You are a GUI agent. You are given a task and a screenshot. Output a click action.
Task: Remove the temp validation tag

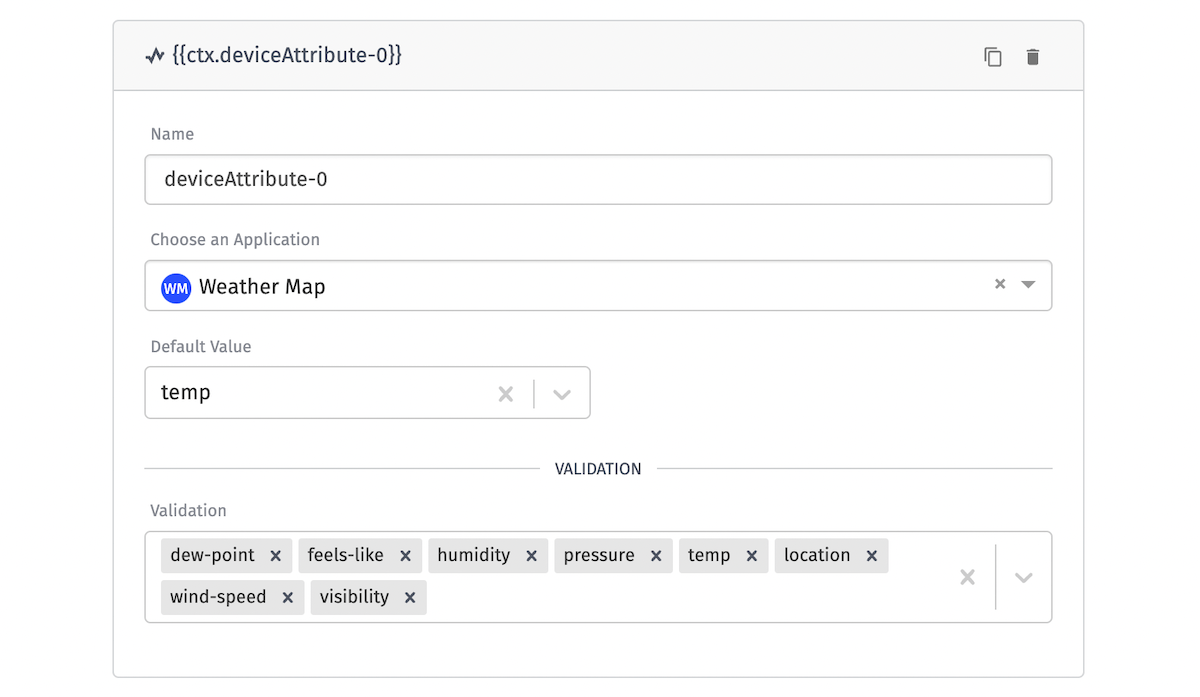tap(752, 556)
